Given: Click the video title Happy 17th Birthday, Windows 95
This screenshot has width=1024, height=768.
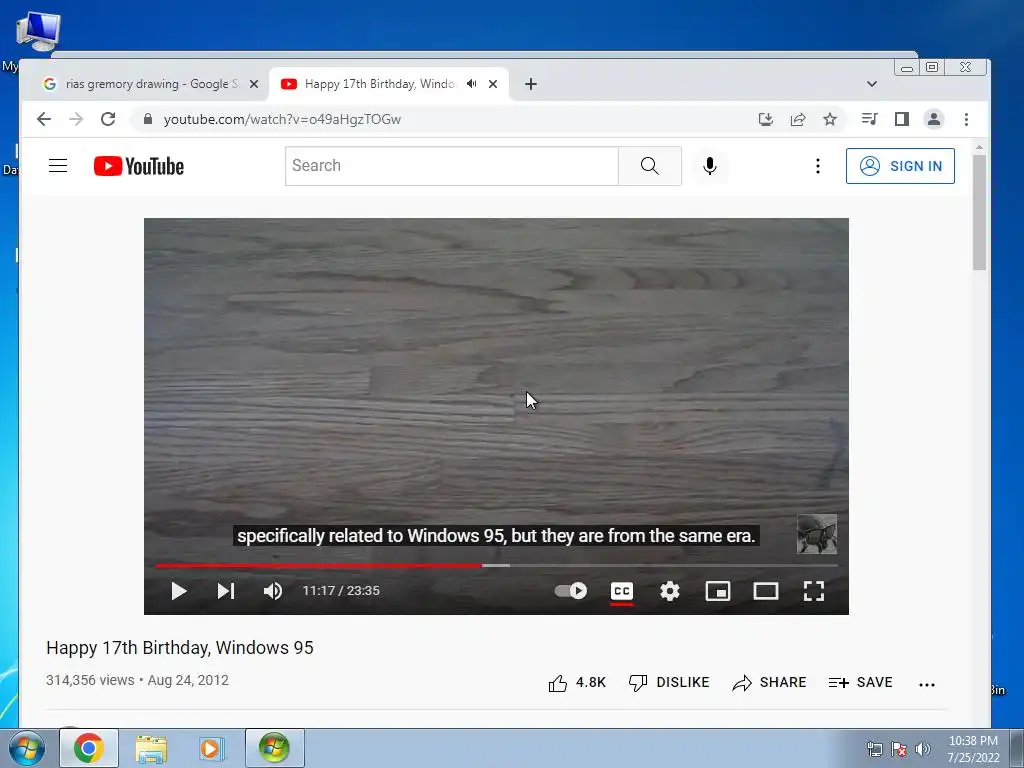Looking at the screenshot, I should coord(180,648).
